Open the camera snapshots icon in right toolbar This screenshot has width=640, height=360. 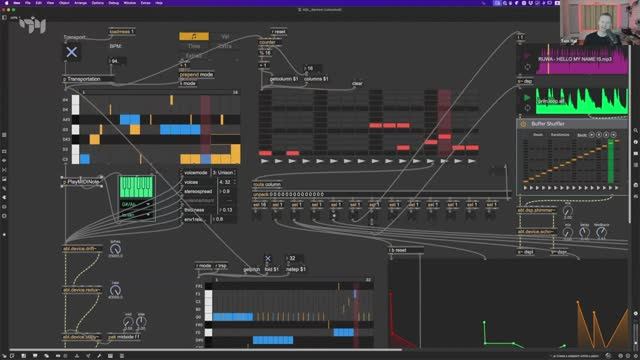(636, 185)
